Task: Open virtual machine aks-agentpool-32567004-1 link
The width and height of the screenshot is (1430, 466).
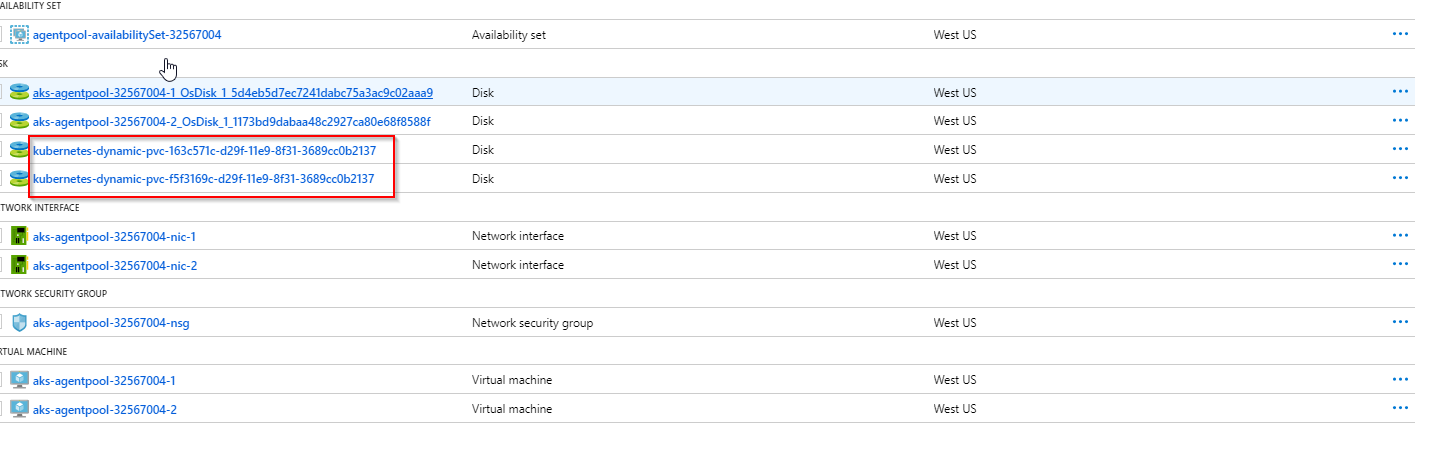Action: pyautogui.click(x=104, y=380)
